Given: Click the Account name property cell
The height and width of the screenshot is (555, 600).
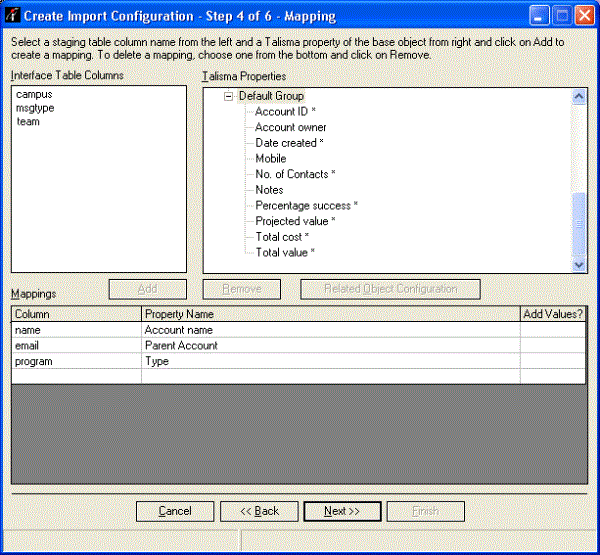Looking at the screenshot, I should (x=331, y=330).
